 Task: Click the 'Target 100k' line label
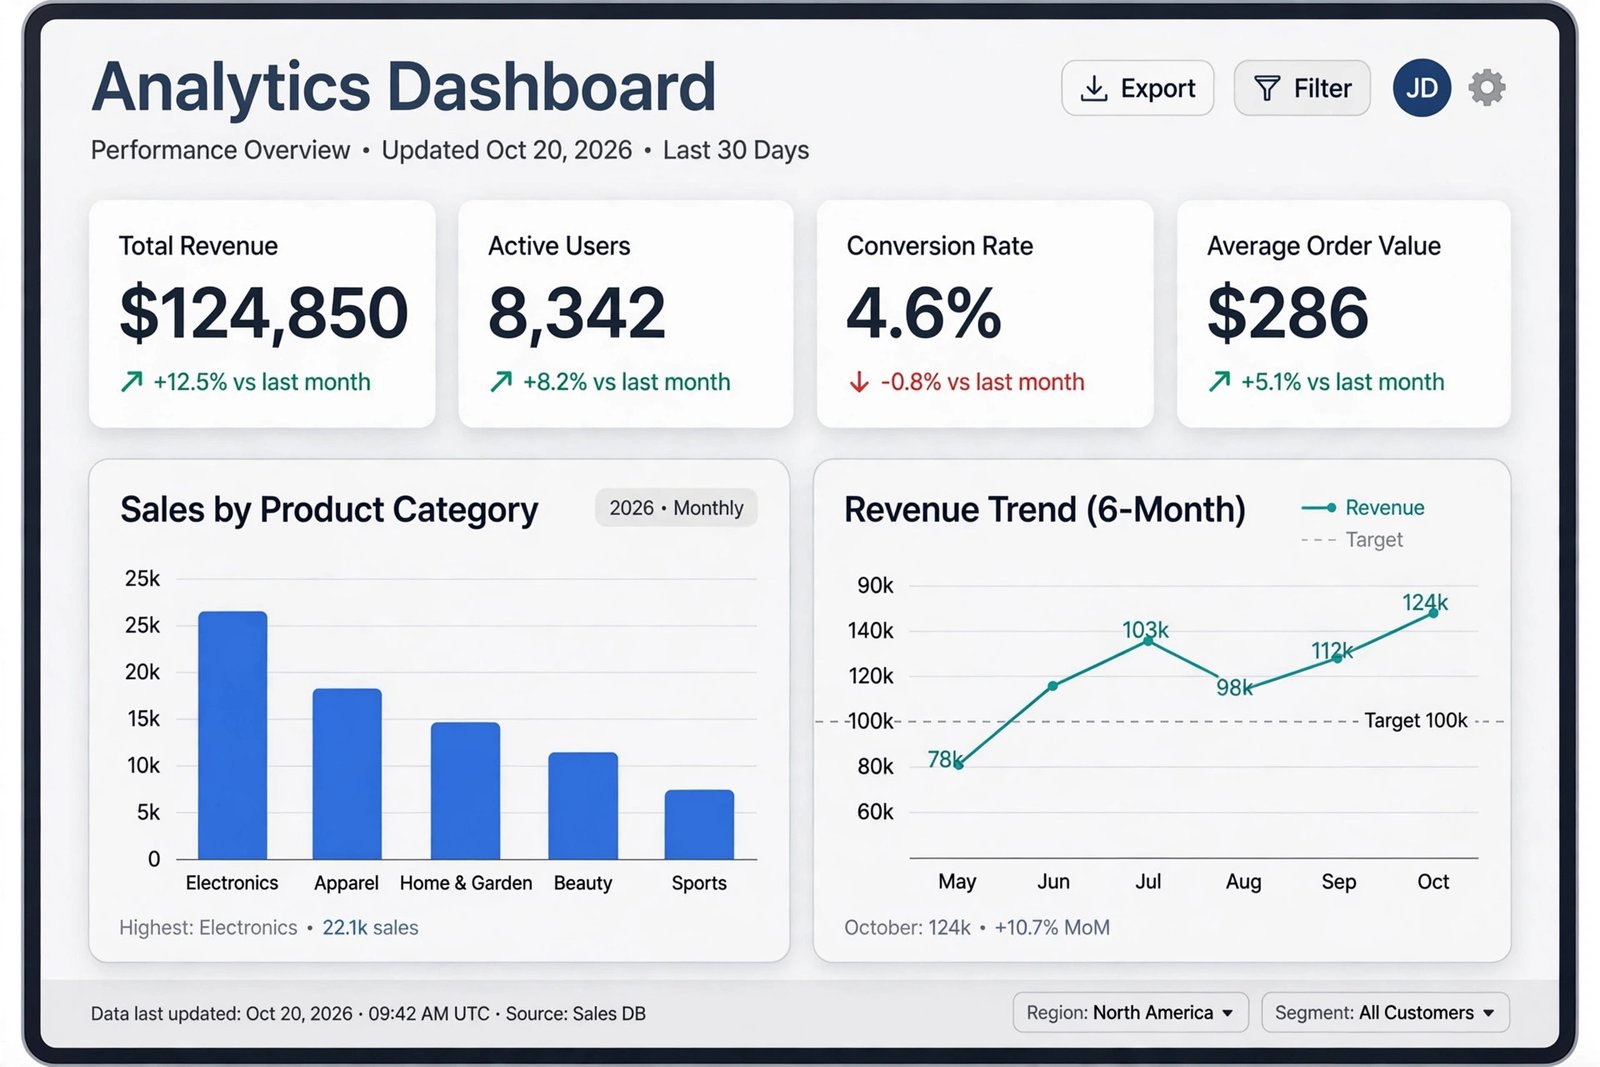[1416, 721]
